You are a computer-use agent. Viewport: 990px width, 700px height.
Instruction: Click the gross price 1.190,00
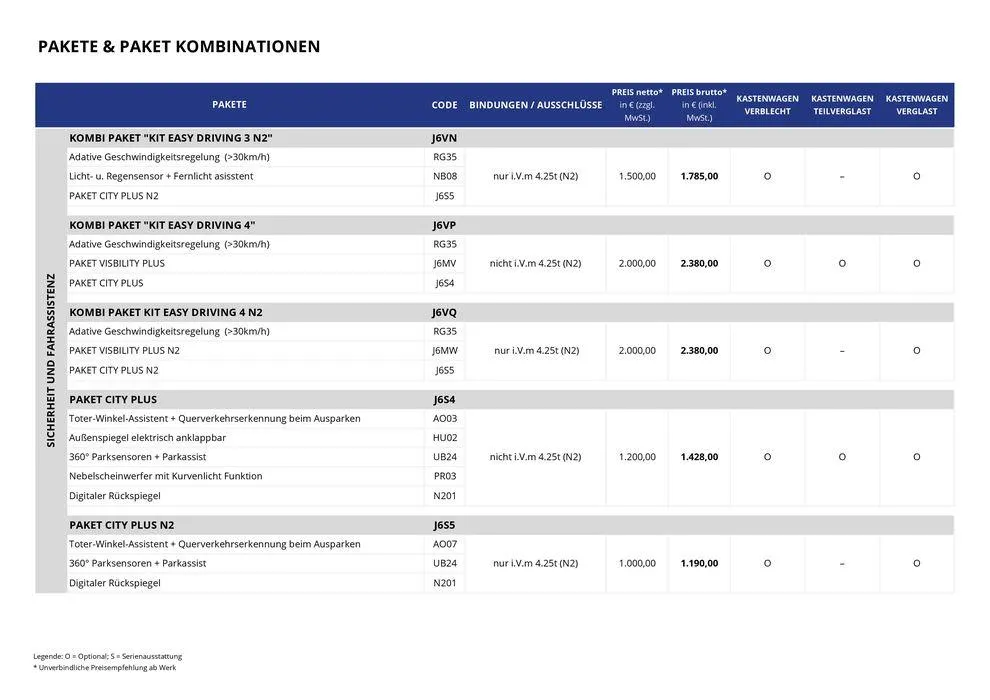[x=699, y=563]
